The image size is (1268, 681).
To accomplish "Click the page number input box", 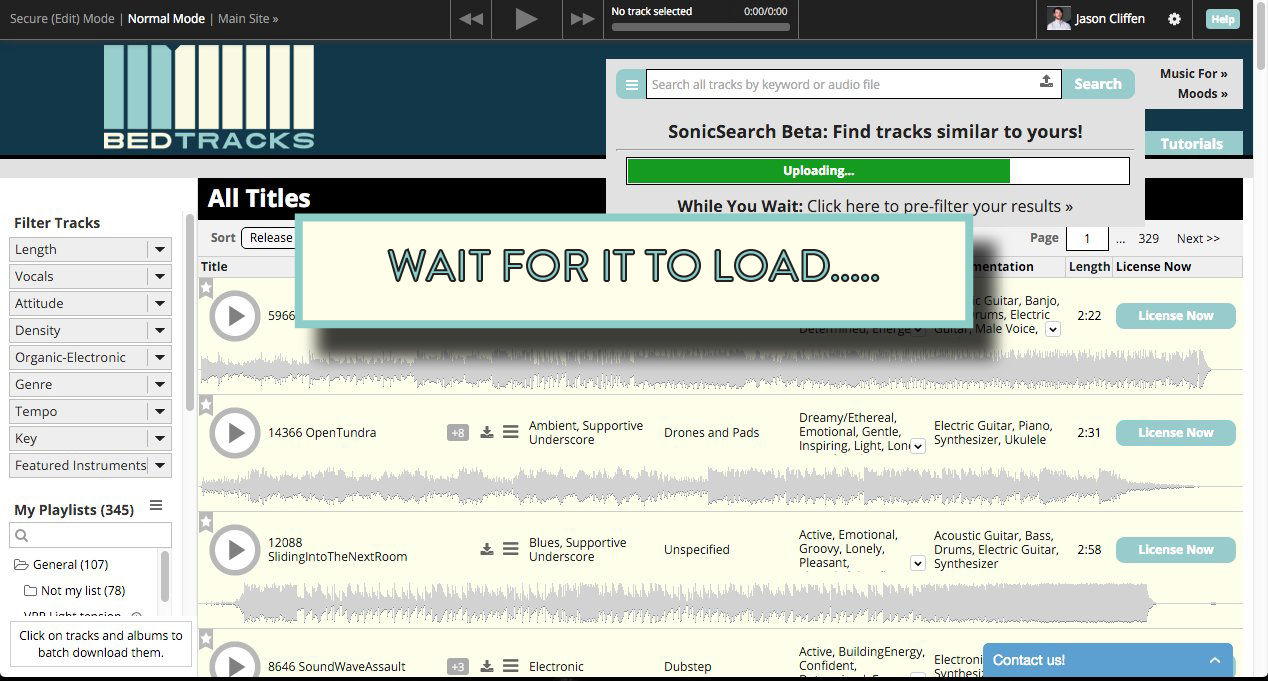I will [1087, 239].
